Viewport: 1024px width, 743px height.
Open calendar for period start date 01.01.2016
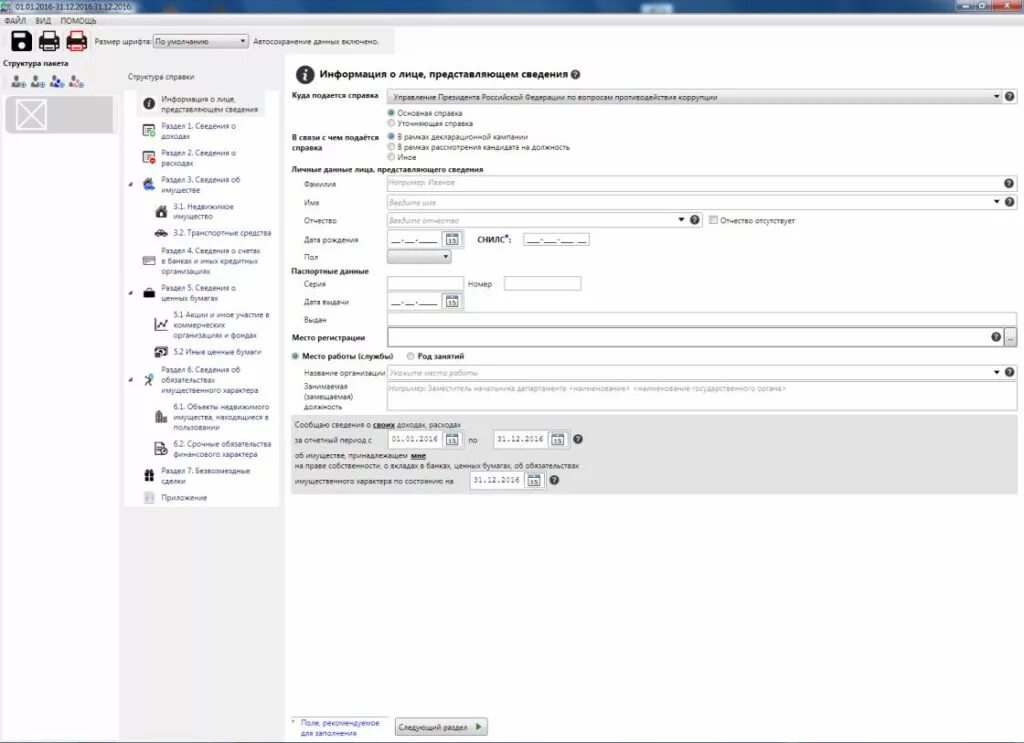pyautogui.click(x=452, y=439)
